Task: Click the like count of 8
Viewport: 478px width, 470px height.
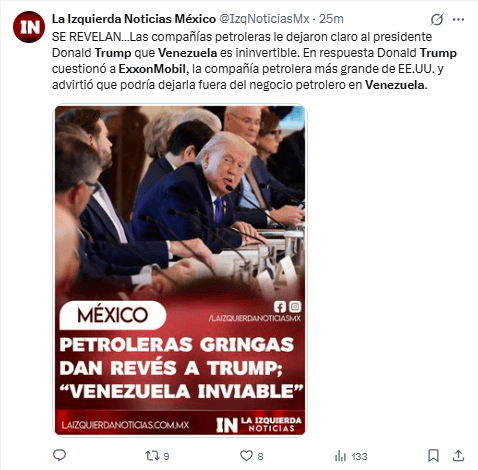Action: [260, 456]
